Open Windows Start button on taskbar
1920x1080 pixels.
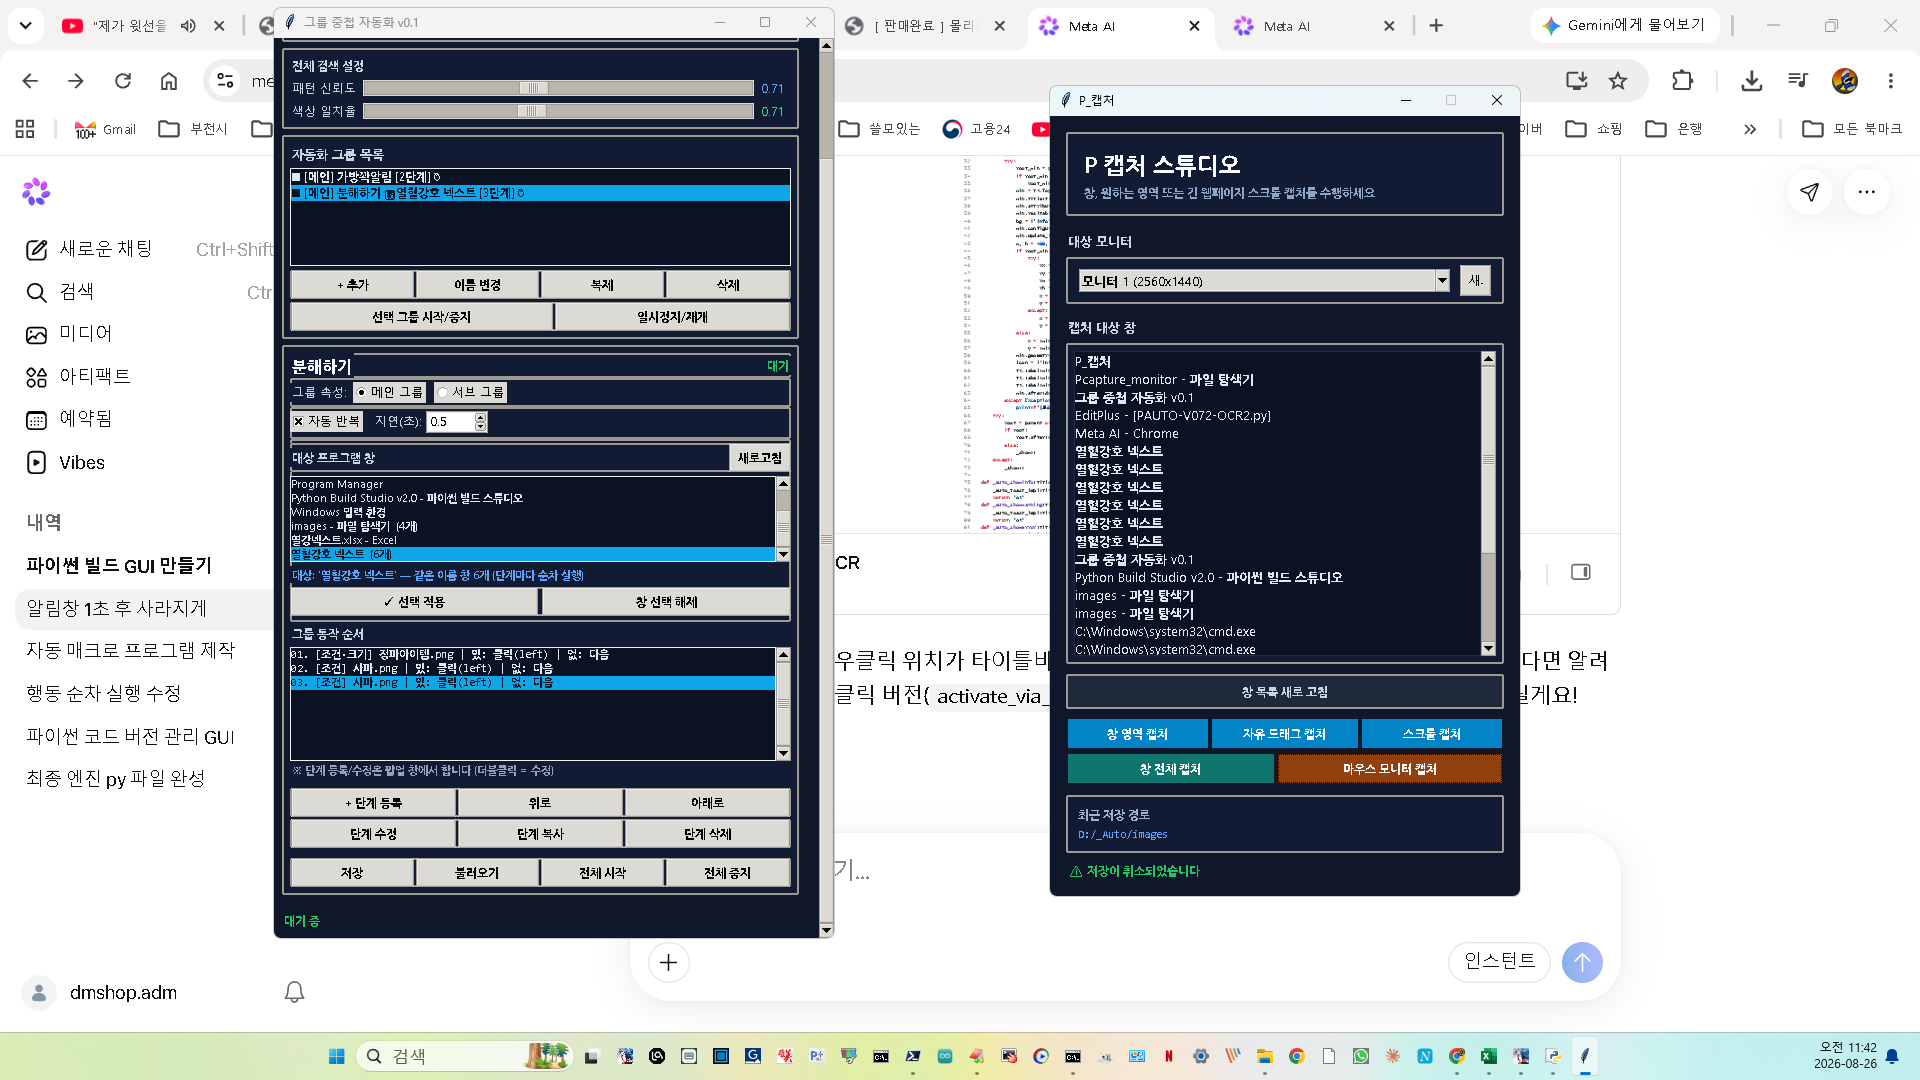pyautogui.click(x=337, y=1056)
